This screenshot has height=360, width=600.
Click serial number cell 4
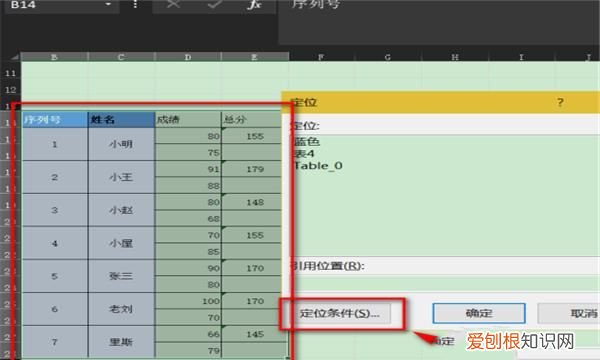[55, 243]
